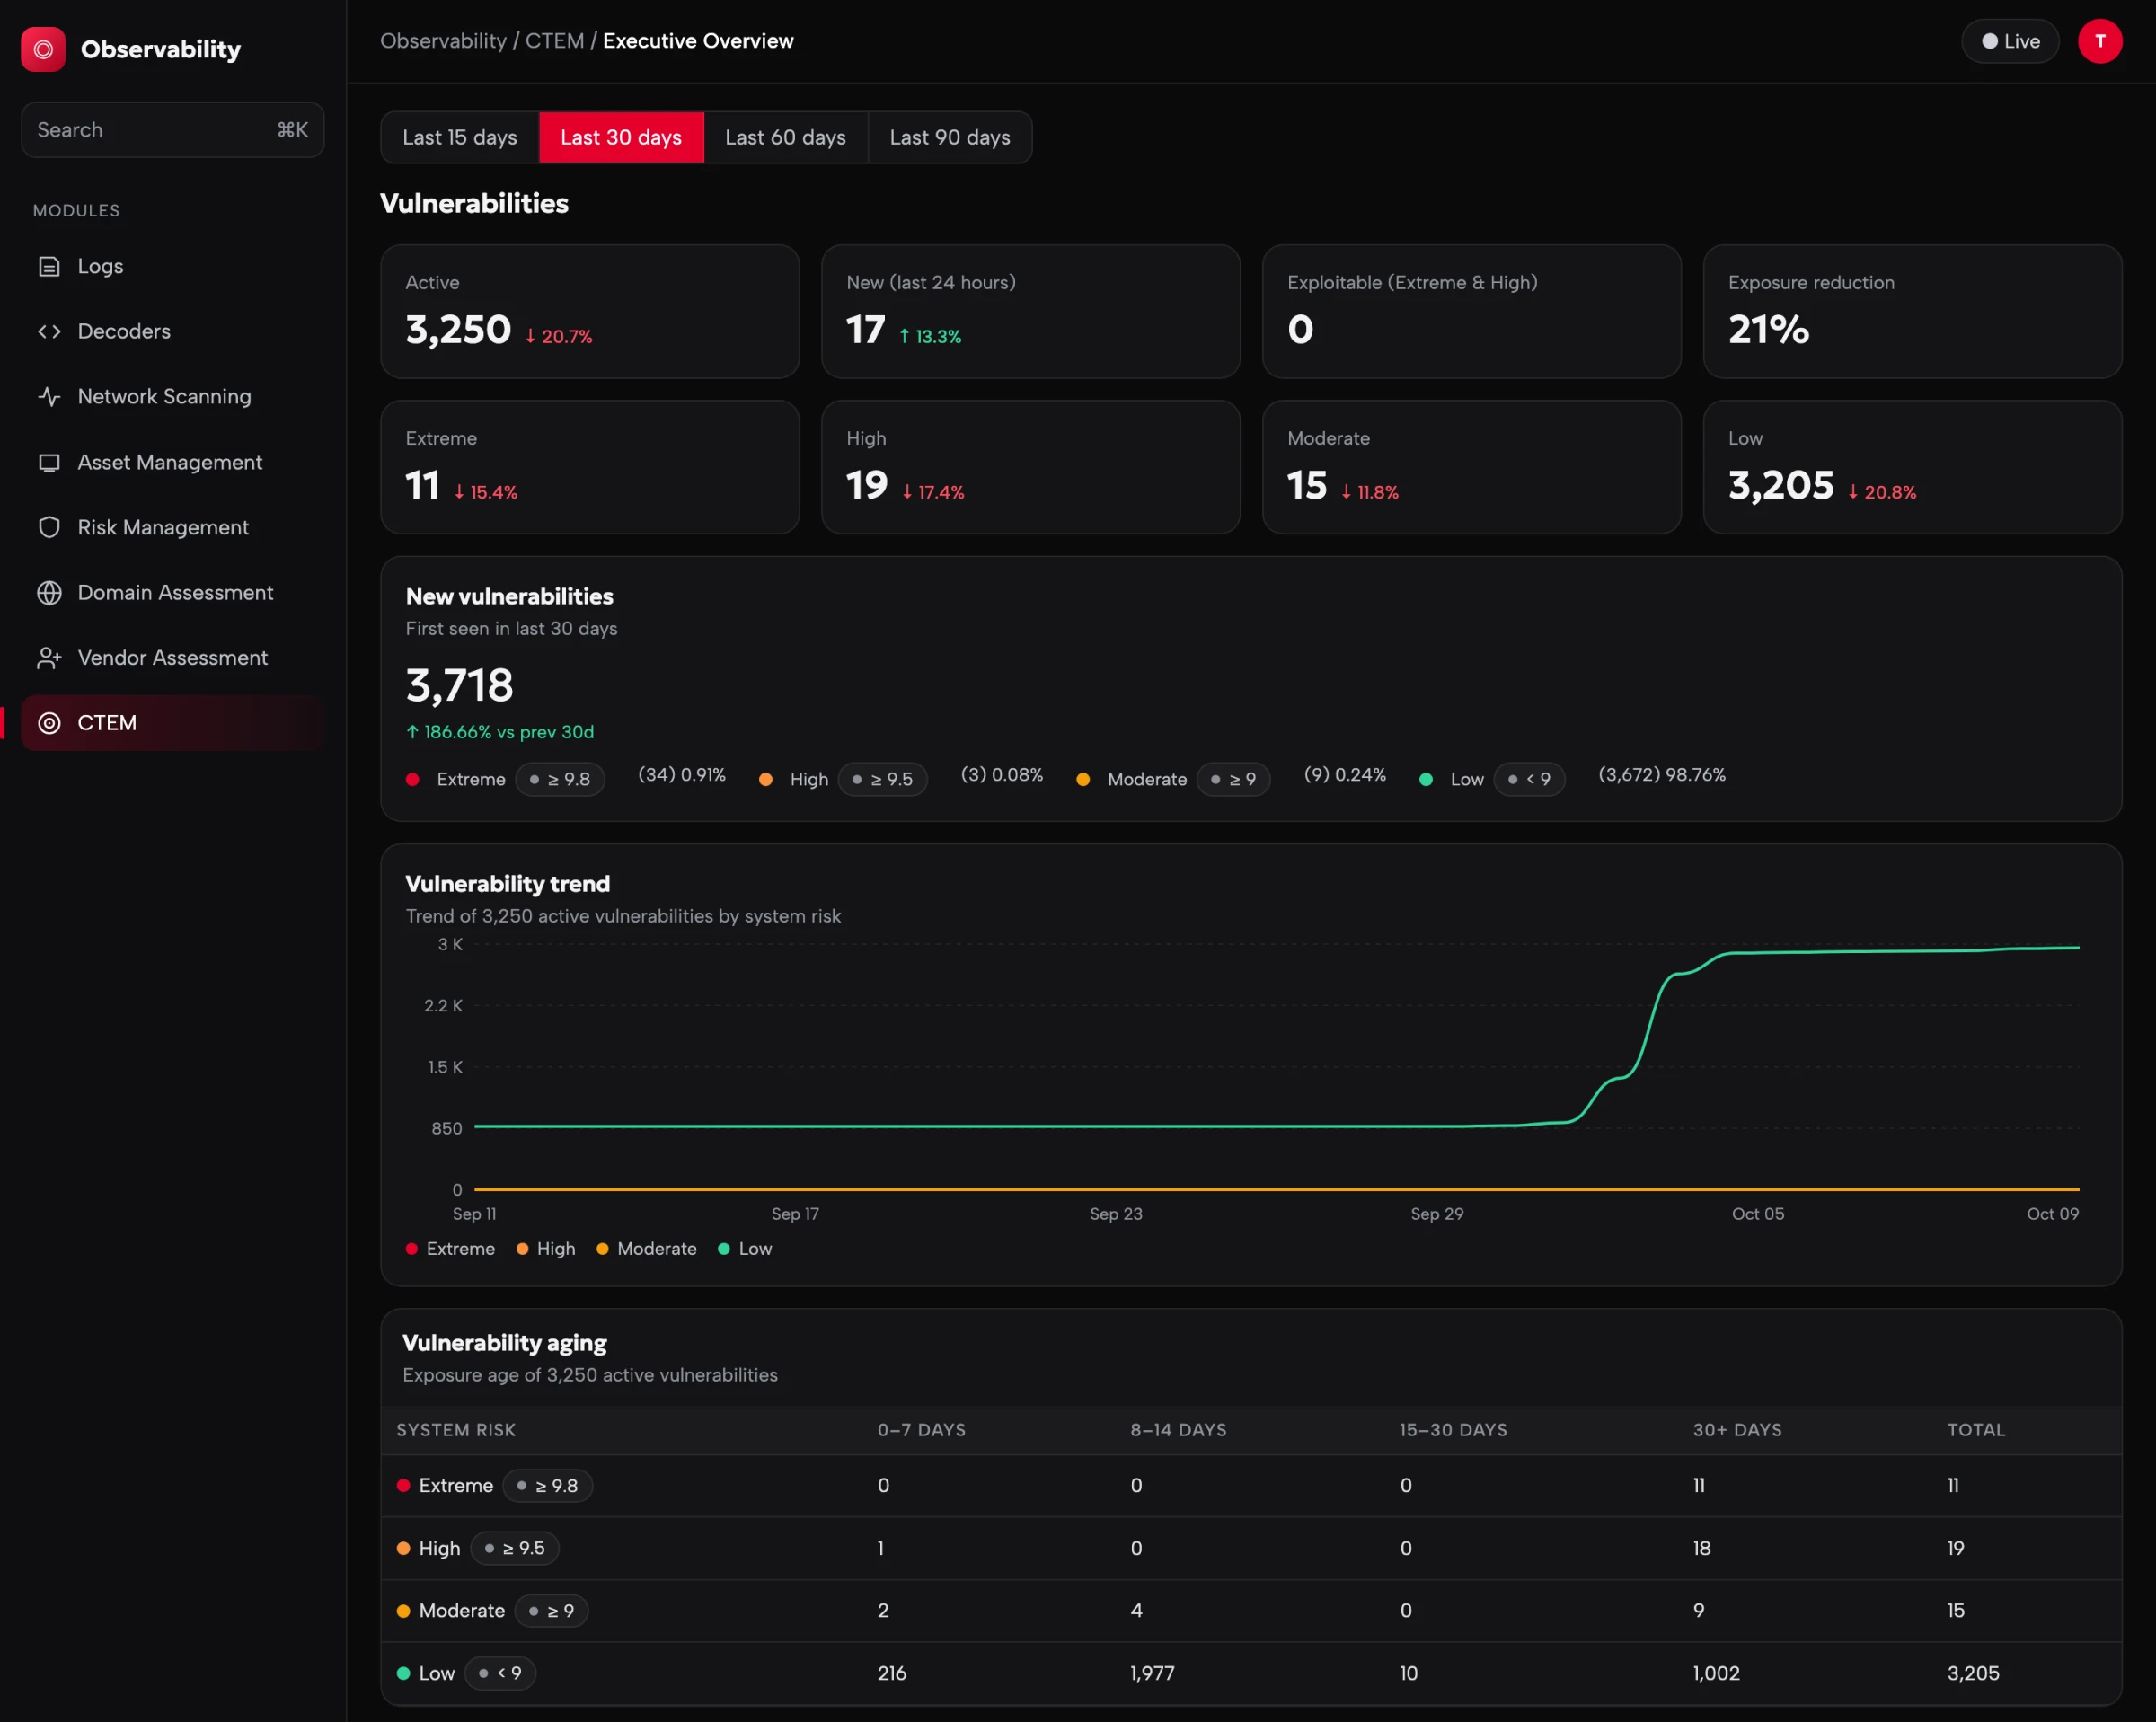Open the Vendor Assessment user icon

49,658
